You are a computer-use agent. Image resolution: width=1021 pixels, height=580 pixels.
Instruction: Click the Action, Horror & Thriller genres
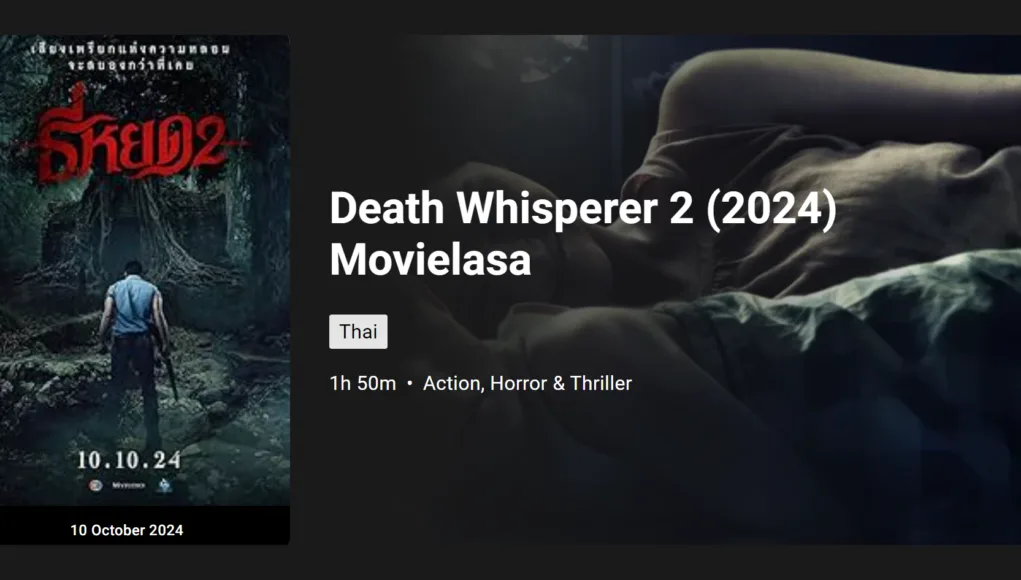(x=527, y=383)
